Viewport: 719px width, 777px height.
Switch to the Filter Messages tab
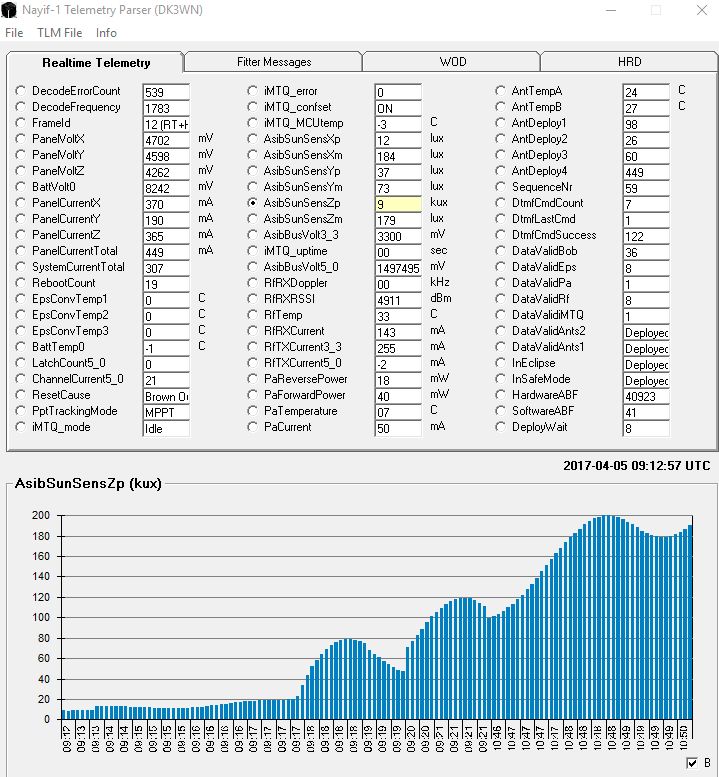pyautogui.click(x=273, y=62)
